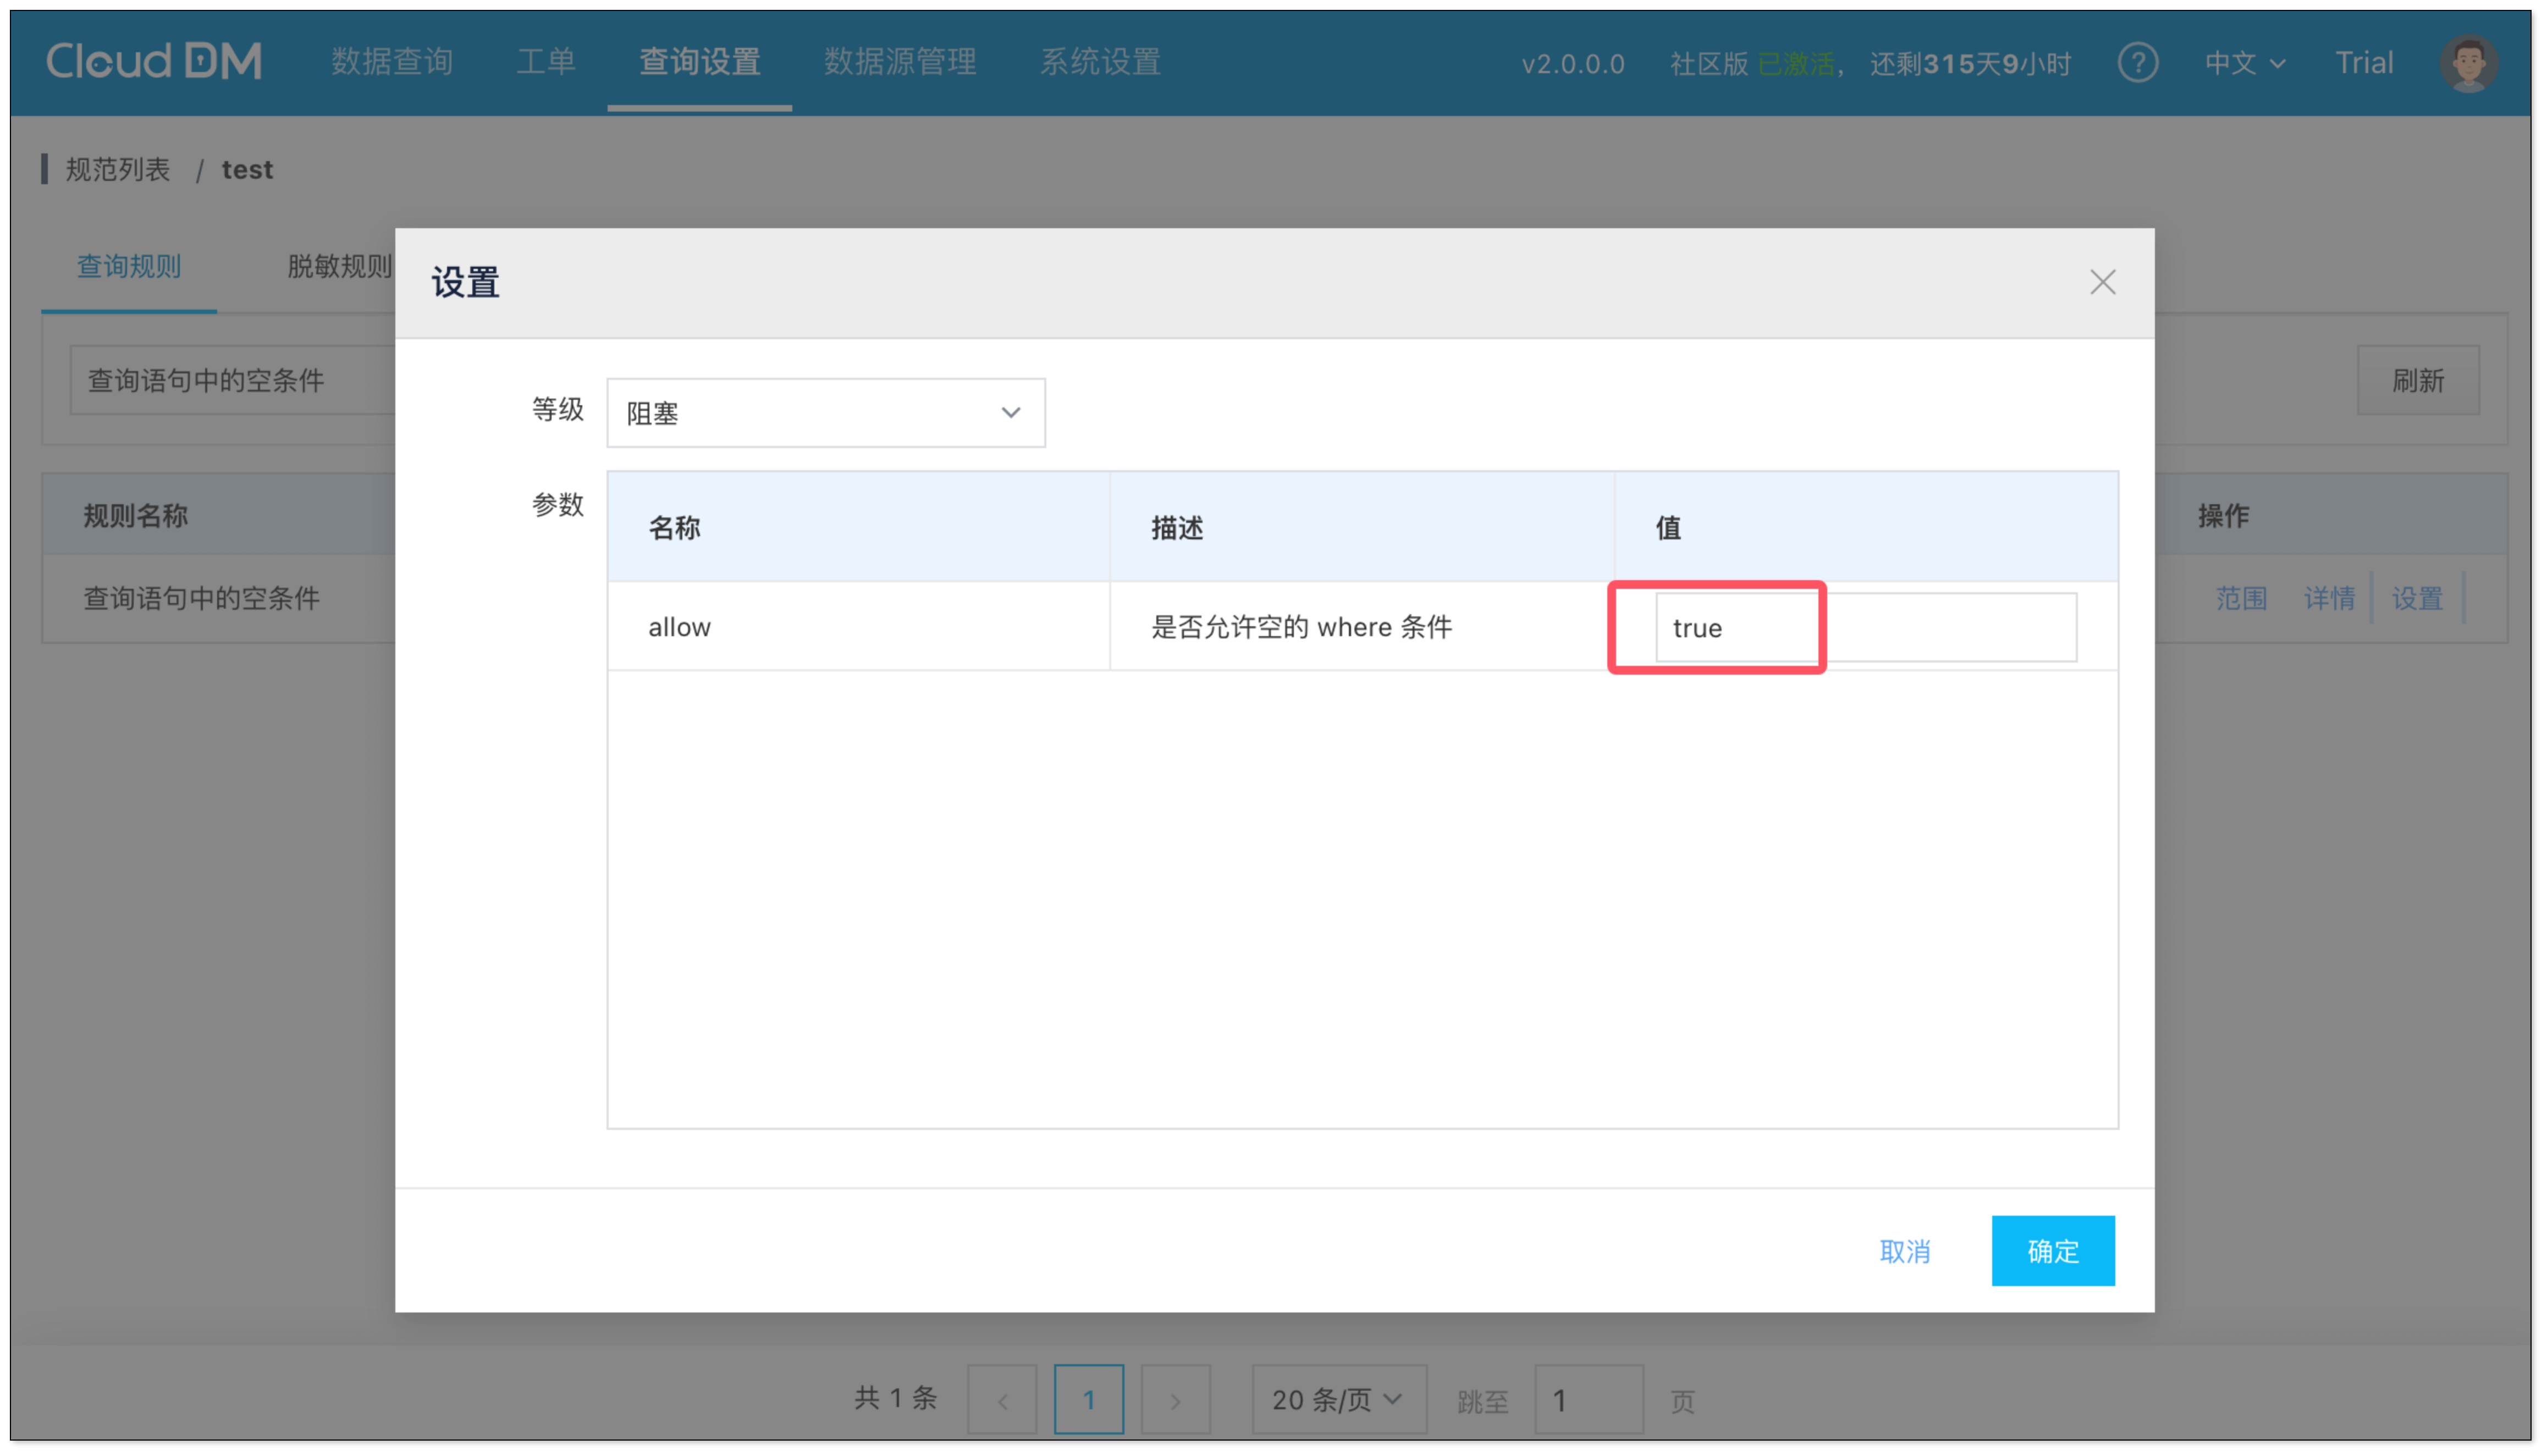Go to next page arrow
This screenshot has height=1456, width=2547.
click(1175, 1400)
